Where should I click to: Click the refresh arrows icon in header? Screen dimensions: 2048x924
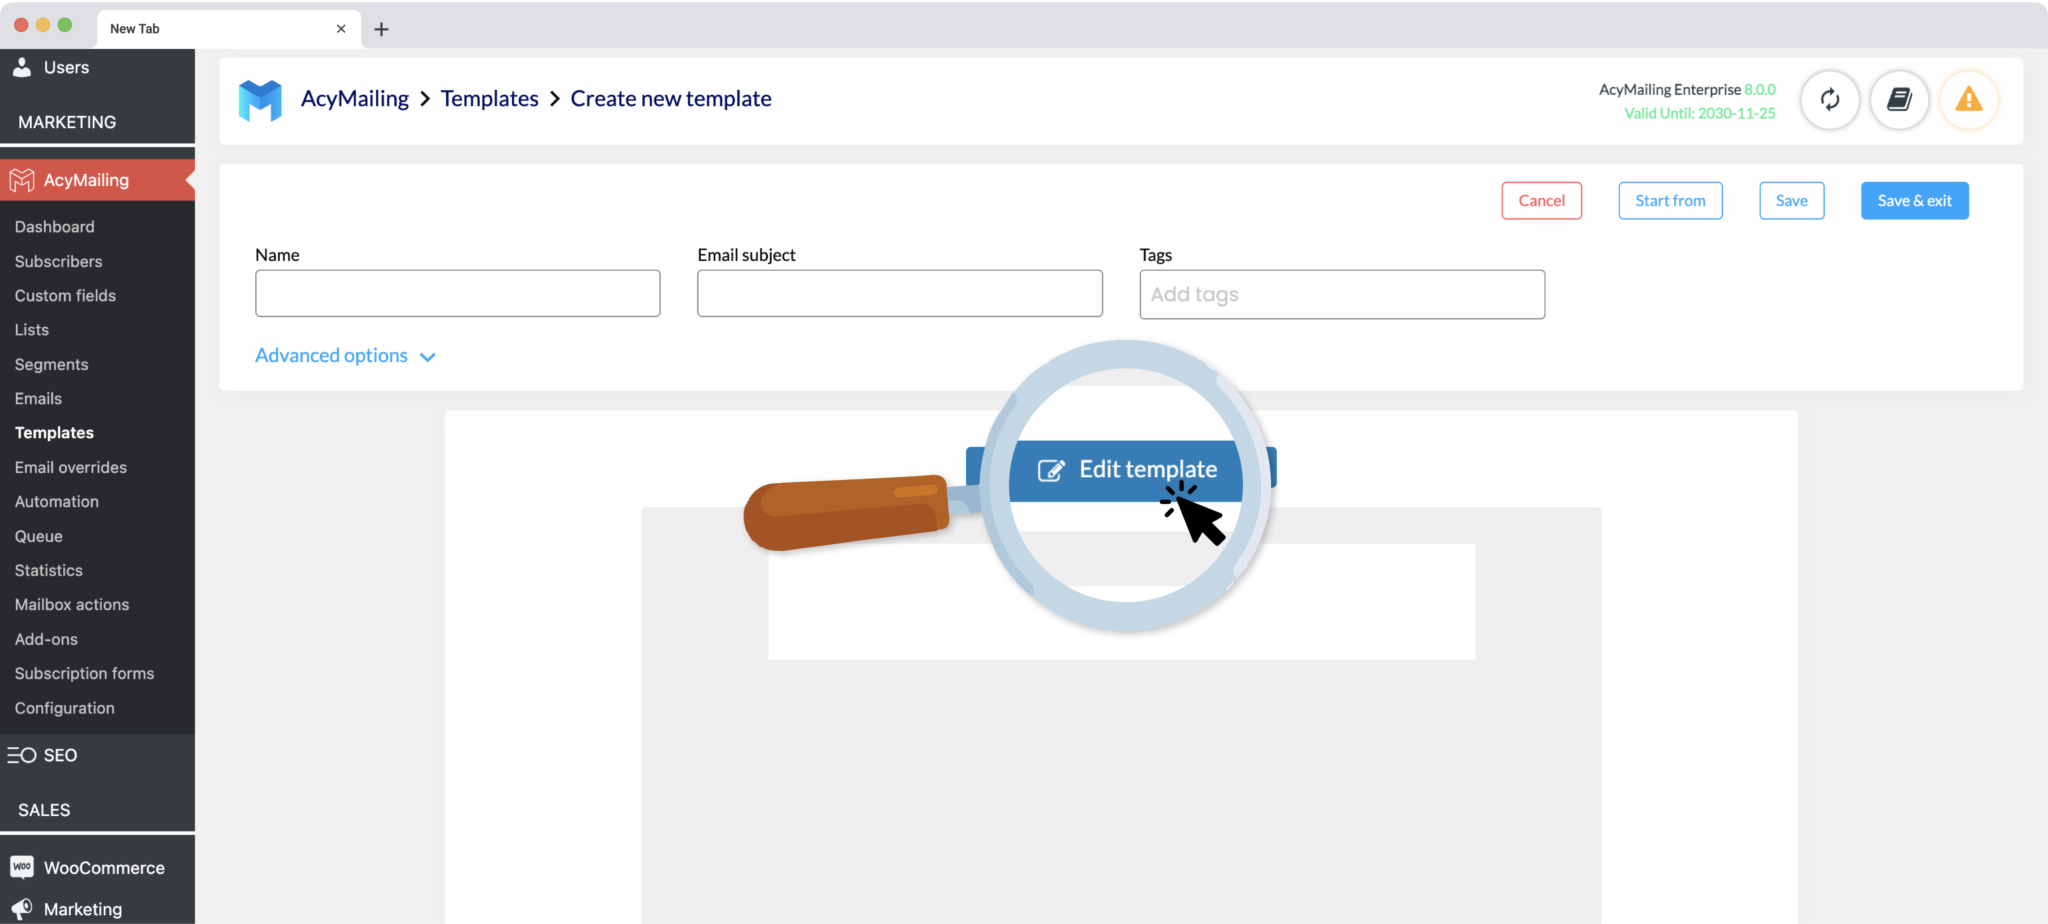(1829, 100)
